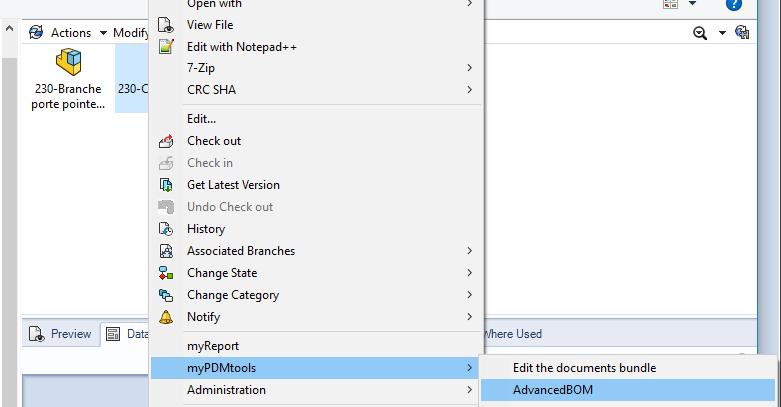Image resolution: width=781 pixels, height=407 pixels.
Task: Open the Administration submenu
Action: (226, 390)
